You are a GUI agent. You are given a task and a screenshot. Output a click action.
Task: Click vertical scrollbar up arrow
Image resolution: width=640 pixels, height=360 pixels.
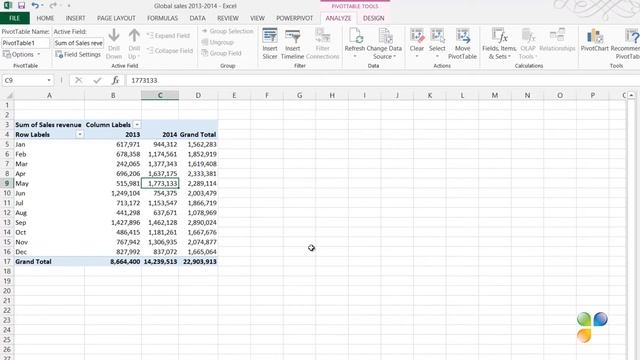(x=631, y=95)
